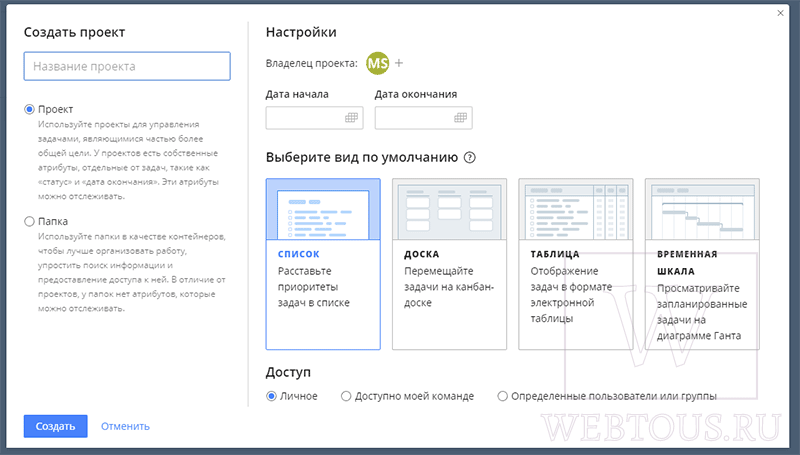Click the Дата окончания date field

(x=423, y=118)
